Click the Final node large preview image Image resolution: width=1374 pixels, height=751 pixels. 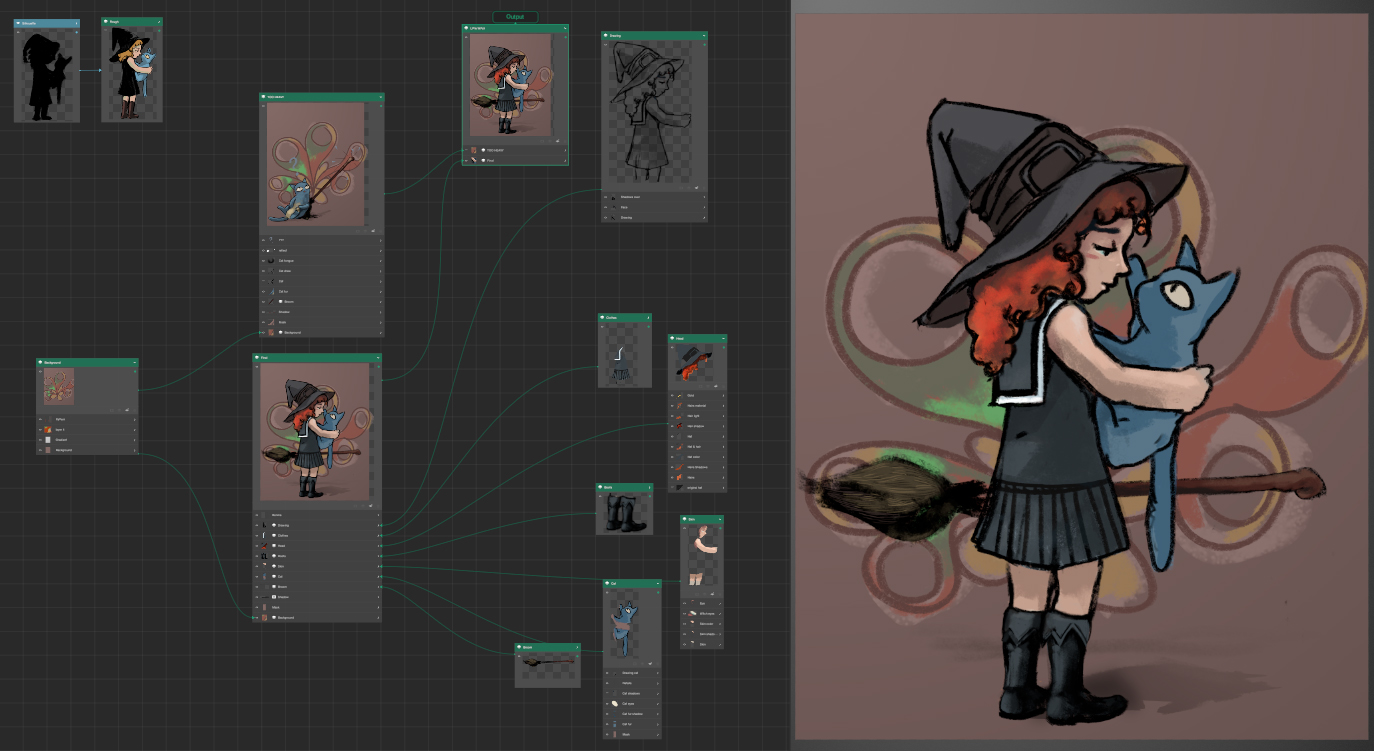click(x=315, y=432)
